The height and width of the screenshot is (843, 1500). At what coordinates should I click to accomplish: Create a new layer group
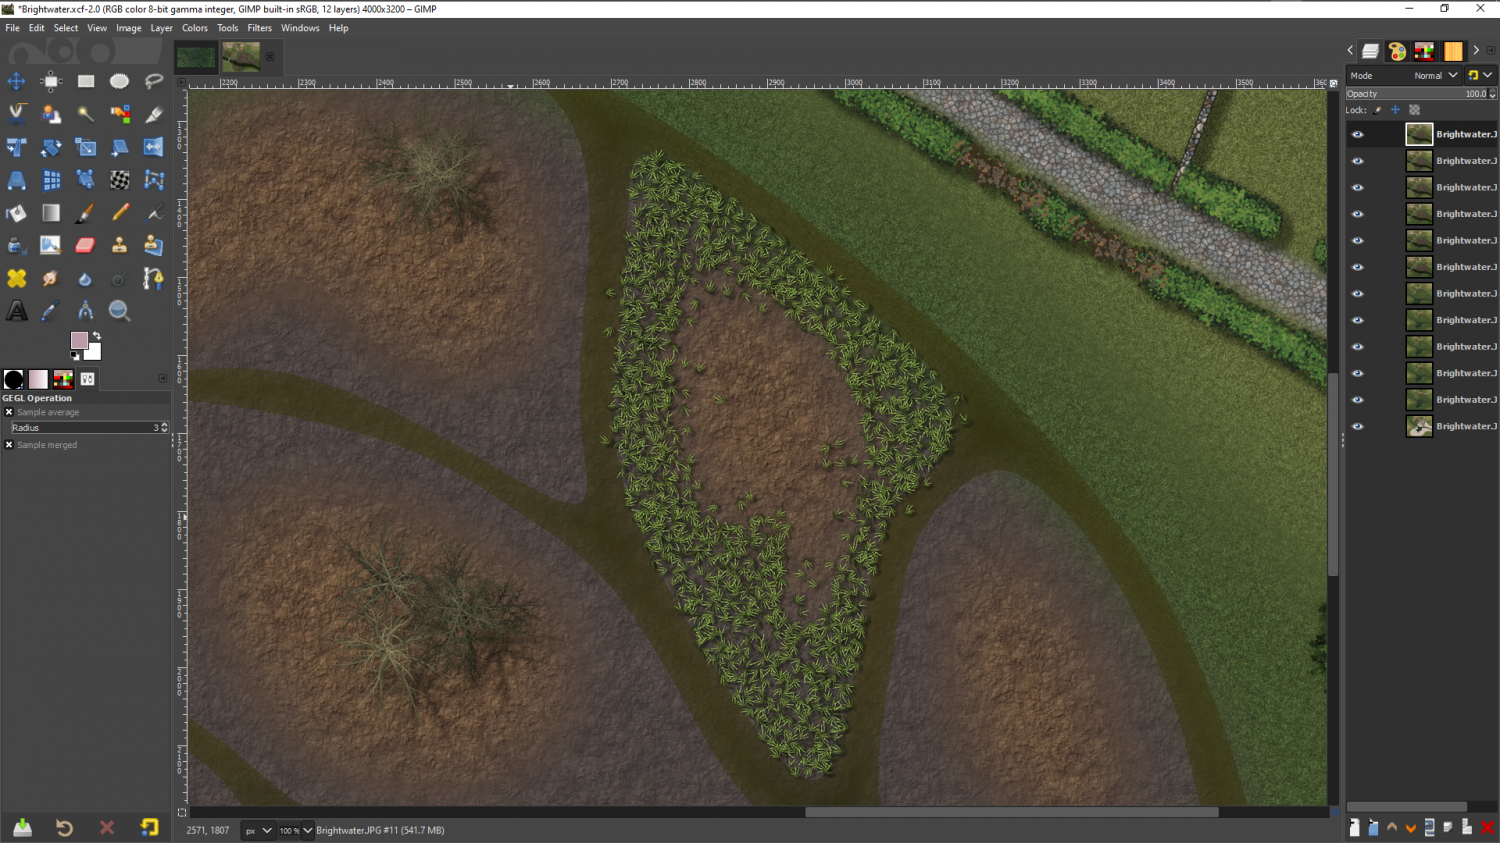coord(1373,828)
